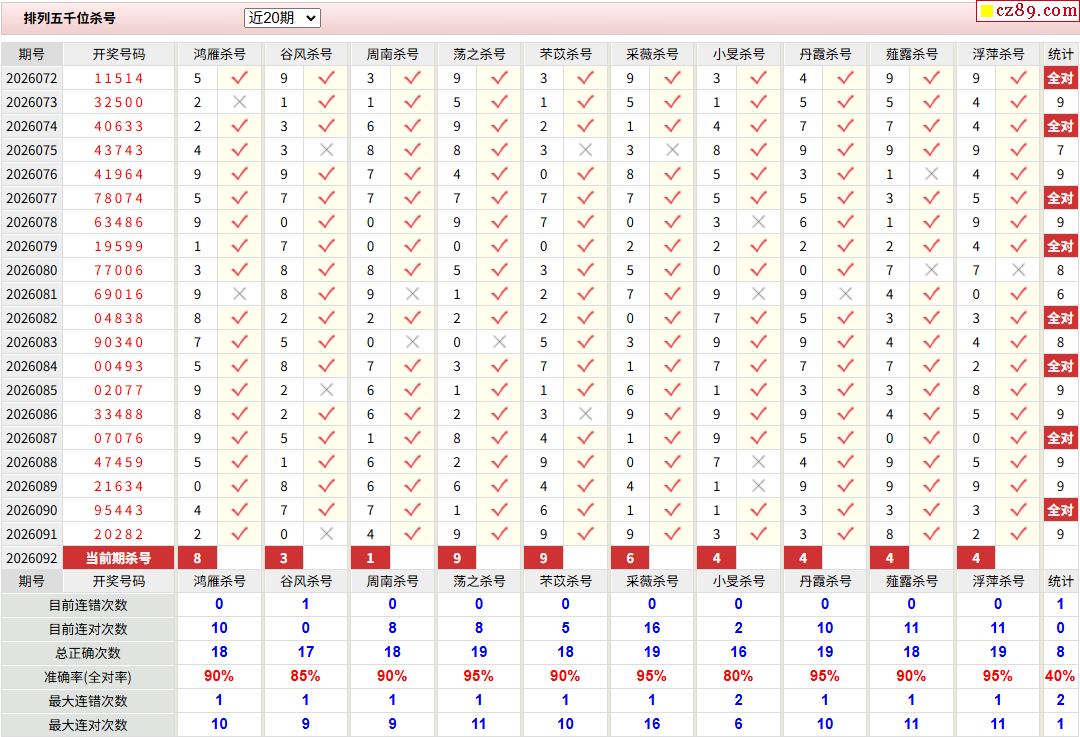Click the red check for 鸿雁杀号 in row 2026072
The height and width of the screenshot is (737, 1080).
coord(239,78)
